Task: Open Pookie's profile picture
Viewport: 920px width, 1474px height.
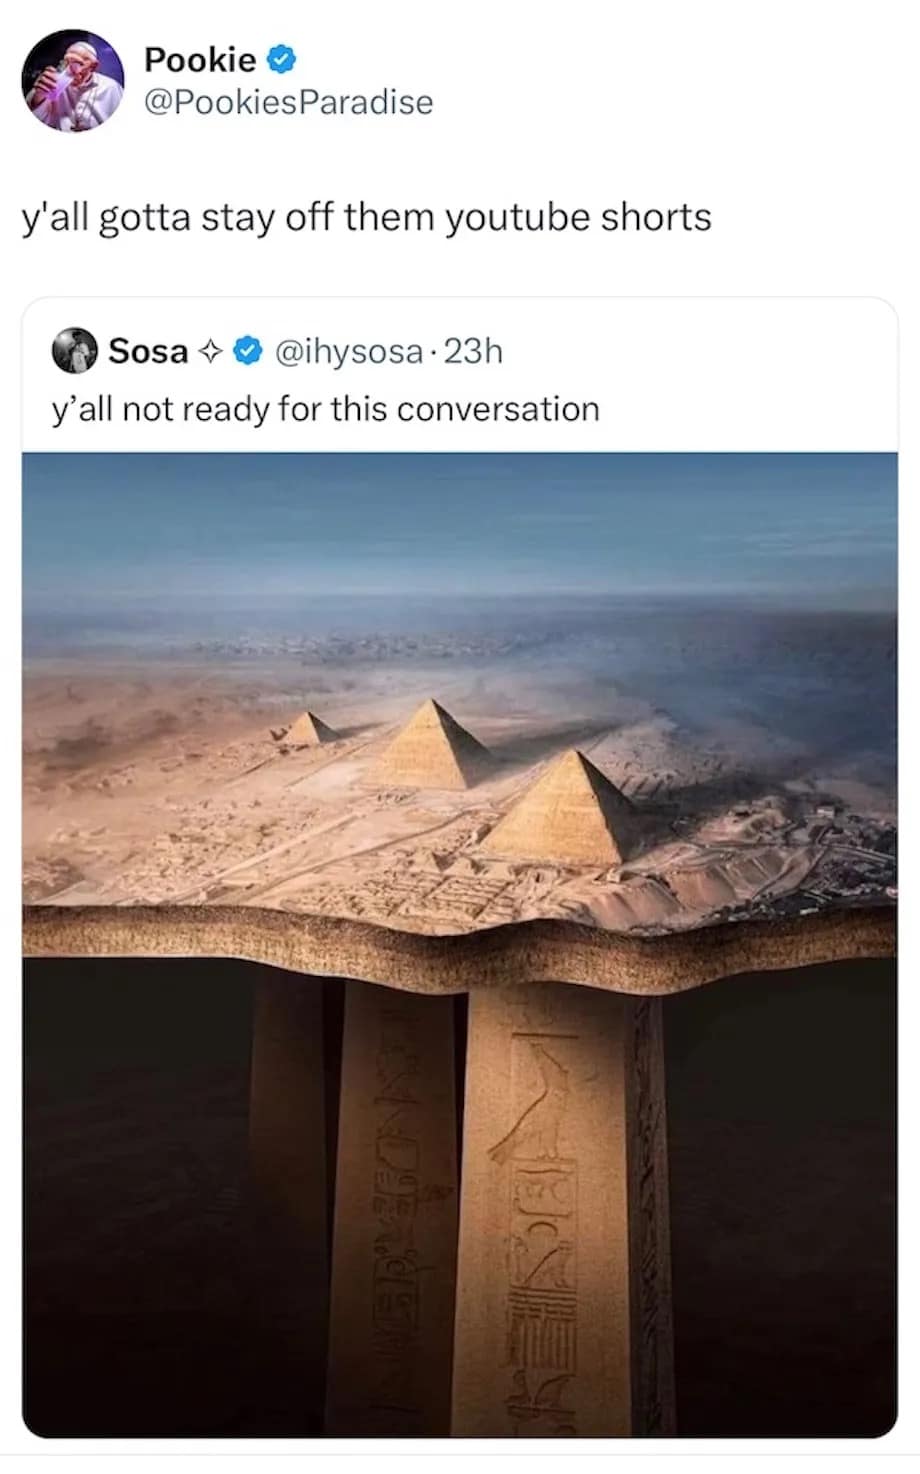Action: pos(74,81)
